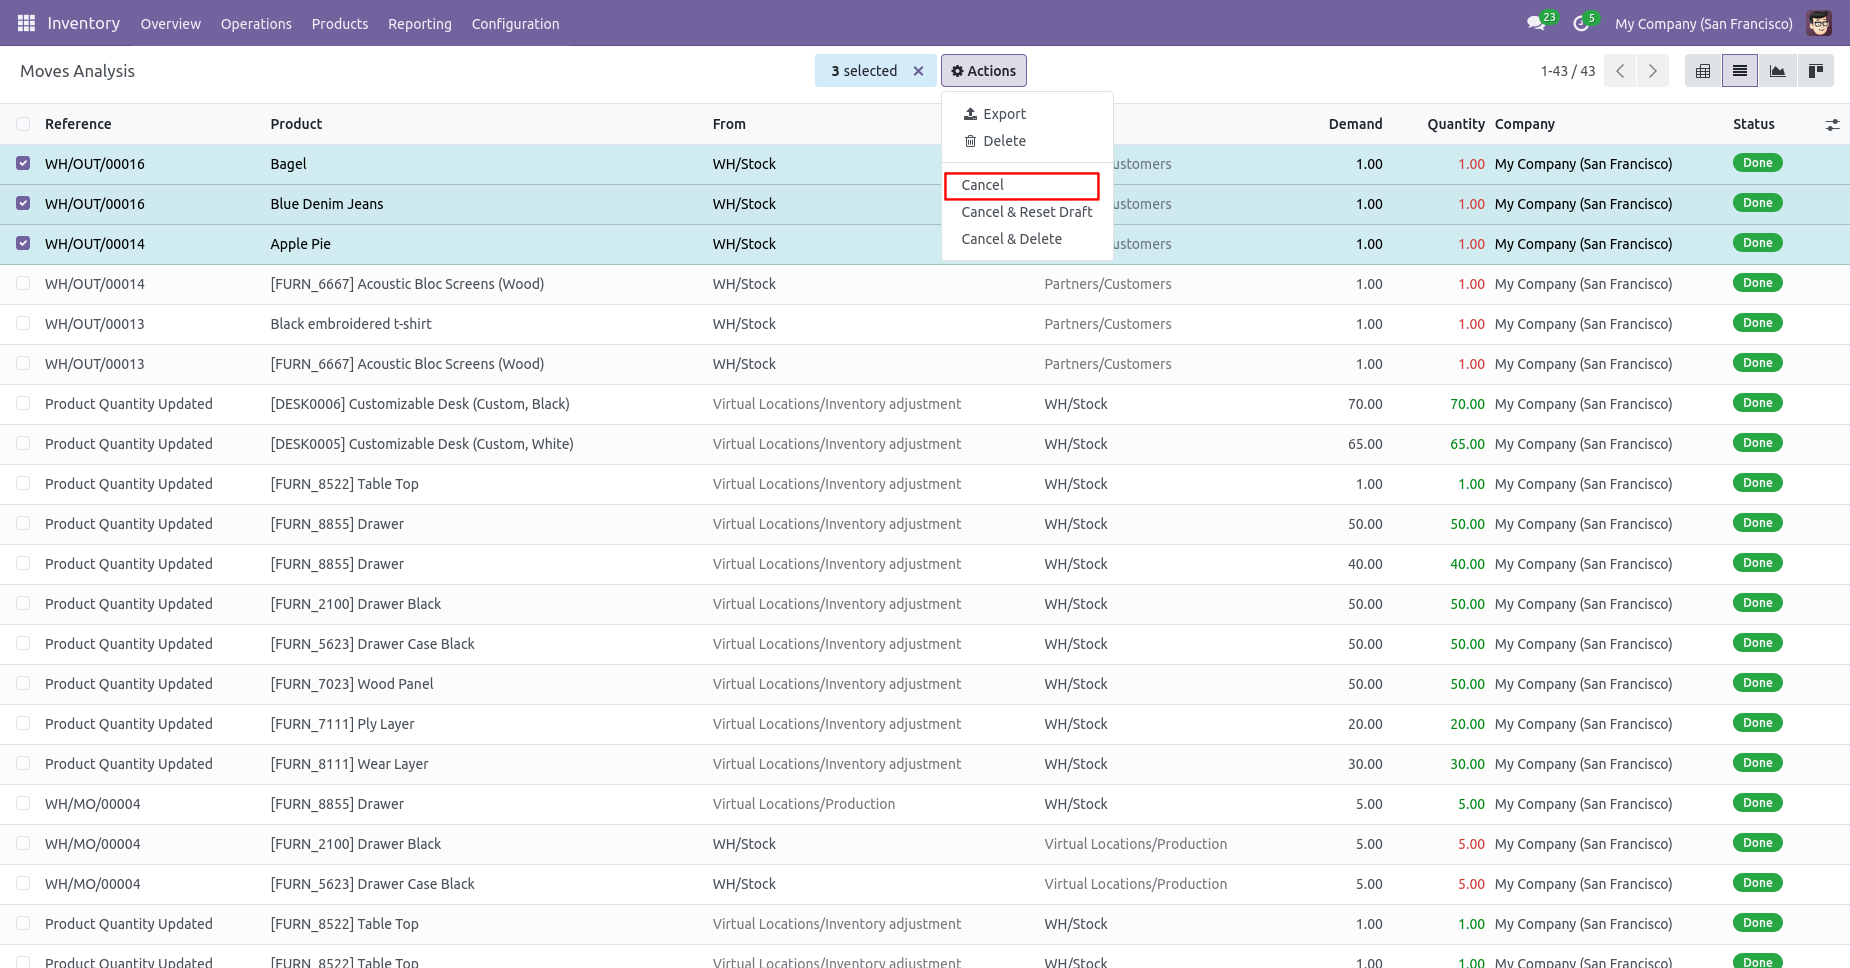Toggle the select-all checkbox in table header

point(23,124)
